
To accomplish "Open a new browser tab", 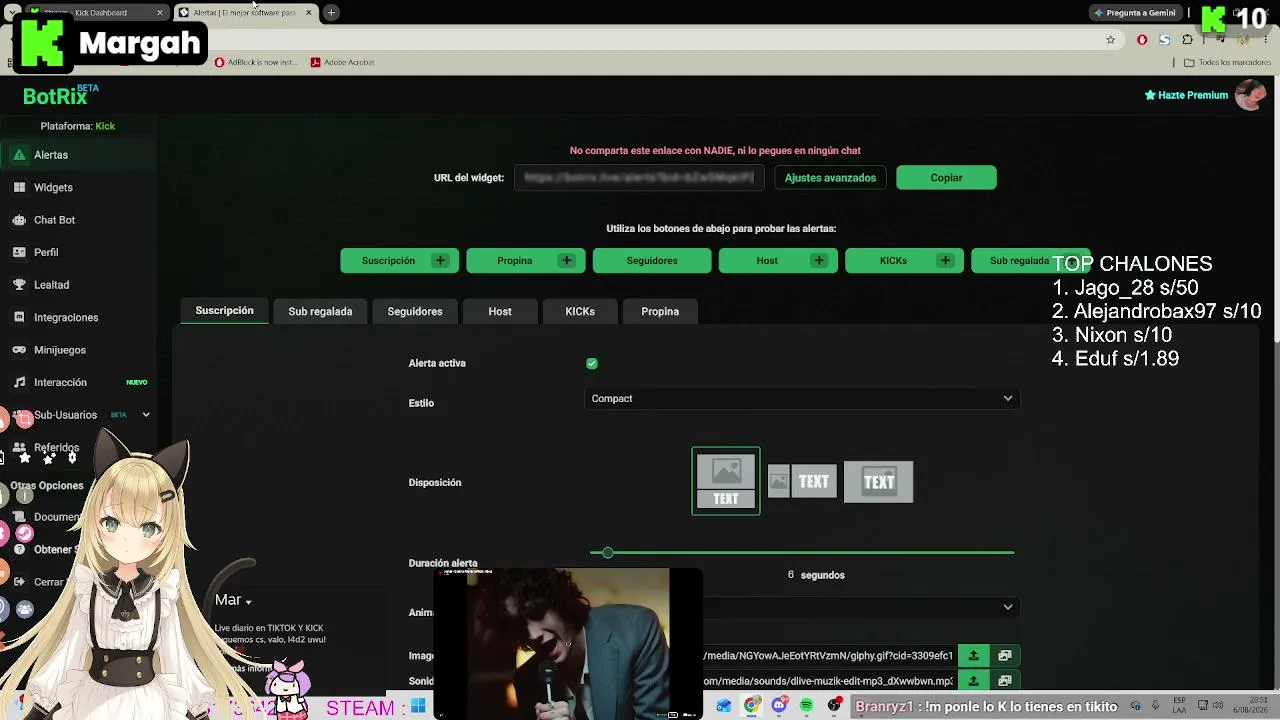I will coord(331,13).
